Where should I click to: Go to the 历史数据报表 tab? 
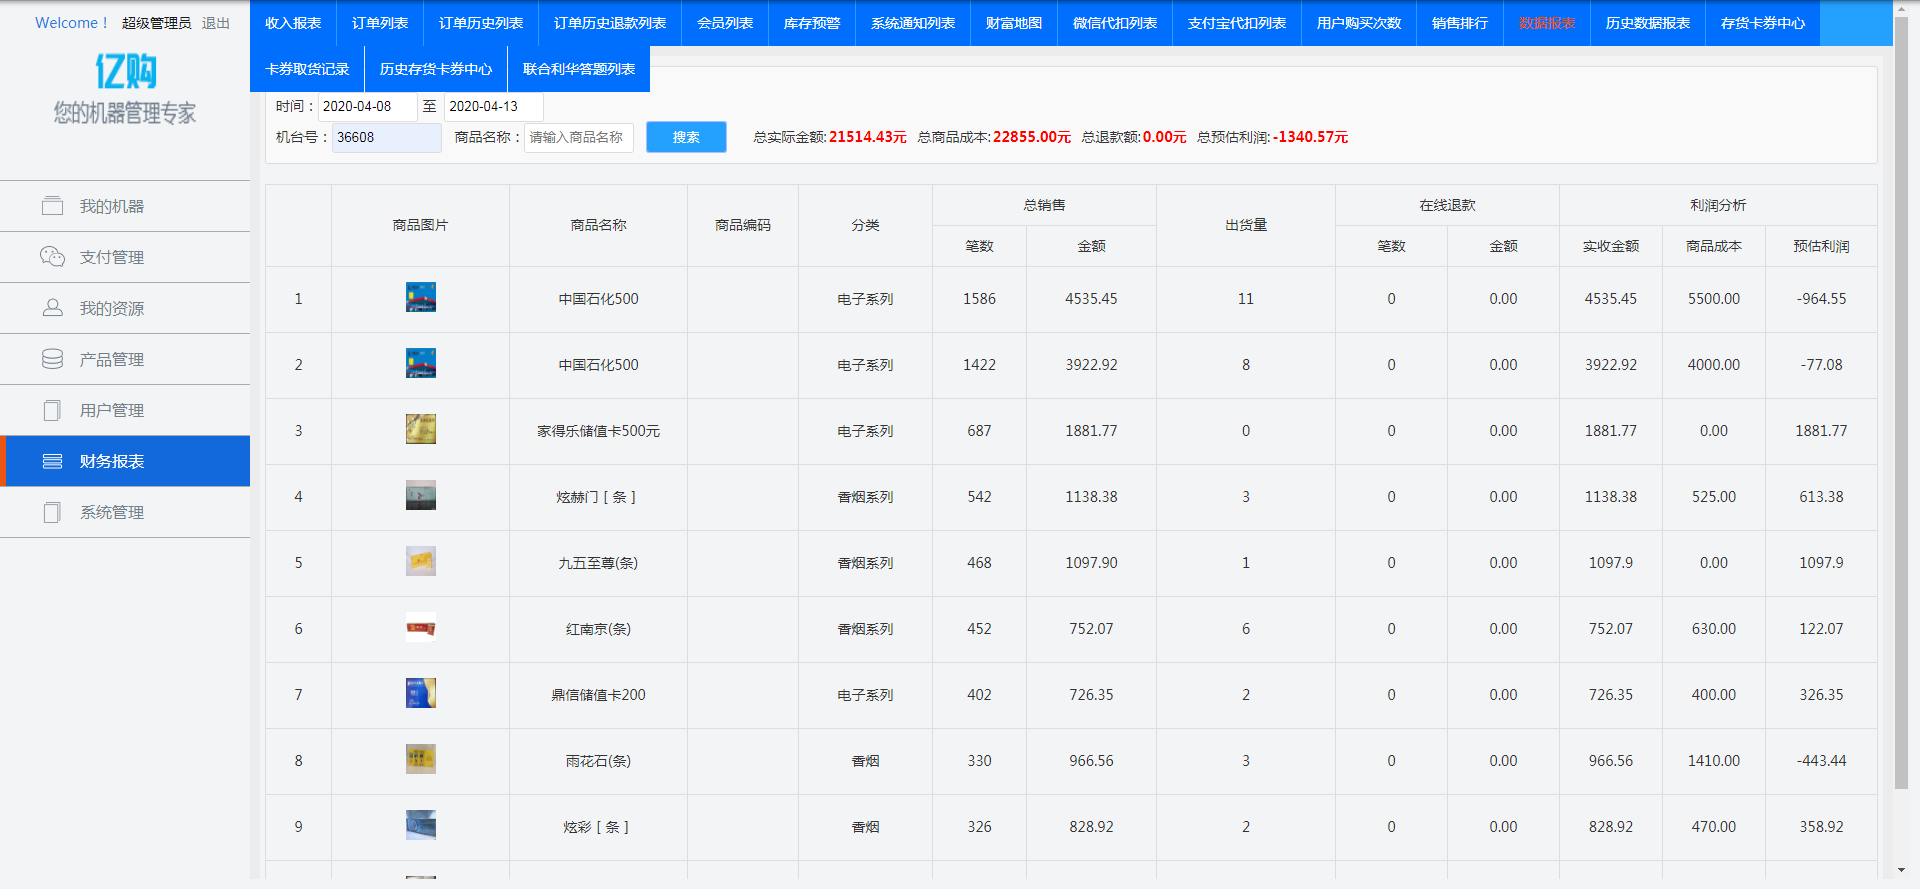(x=1647, y=23)
